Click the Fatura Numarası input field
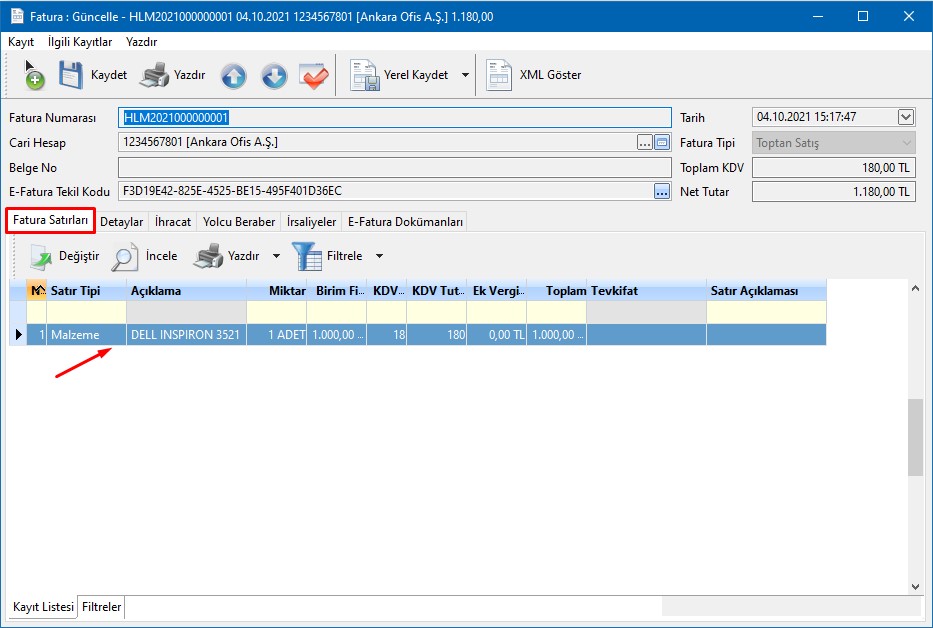This screenshot has width=933, height=628. pyautogui.click(x=394, y=117)
